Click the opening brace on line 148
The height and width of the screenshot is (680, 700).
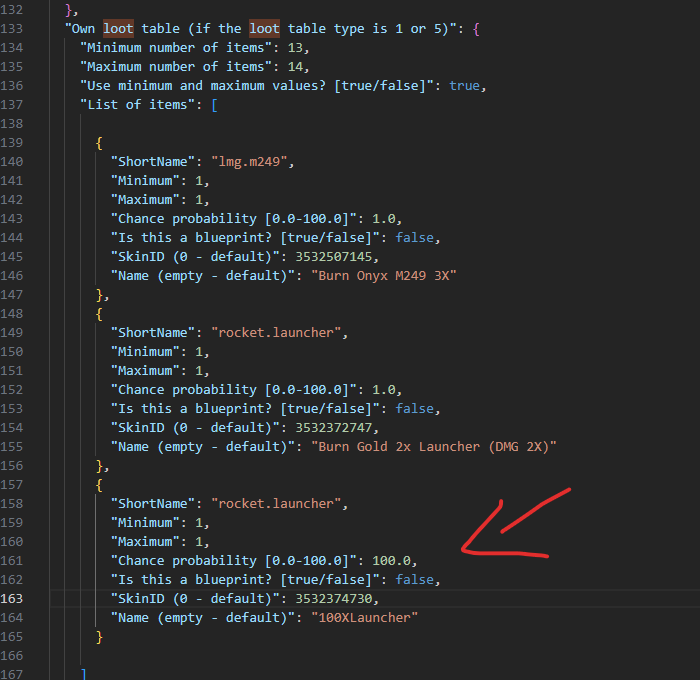(x=99, y=314)
